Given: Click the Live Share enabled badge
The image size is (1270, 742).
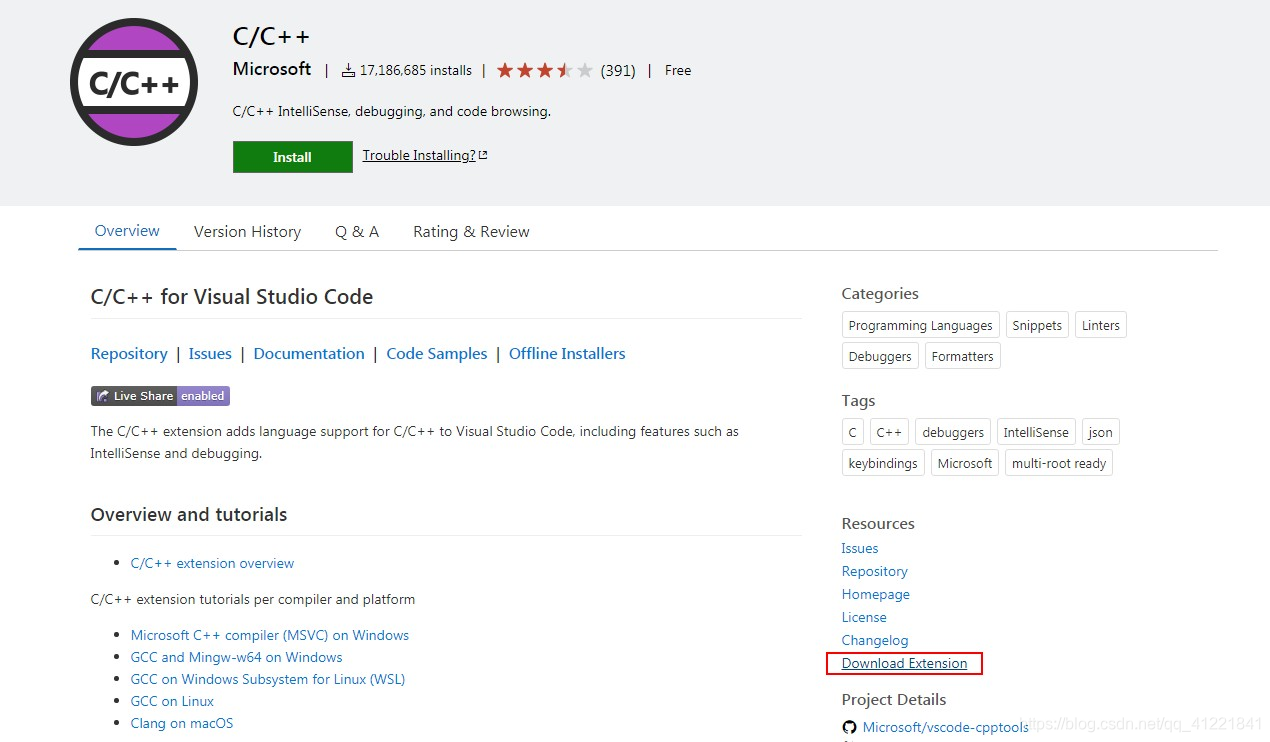Looking at the screenshot, I should point(160,396).
